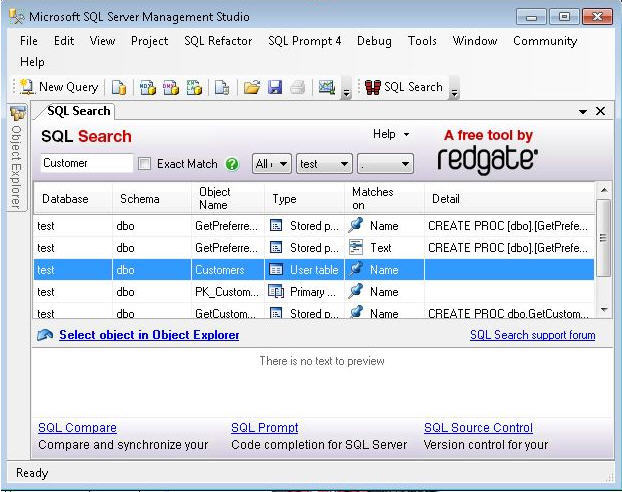Open the SQL Search support forum link
The height and width of the screenshot is (492, 622).
[x=532, y=335]
